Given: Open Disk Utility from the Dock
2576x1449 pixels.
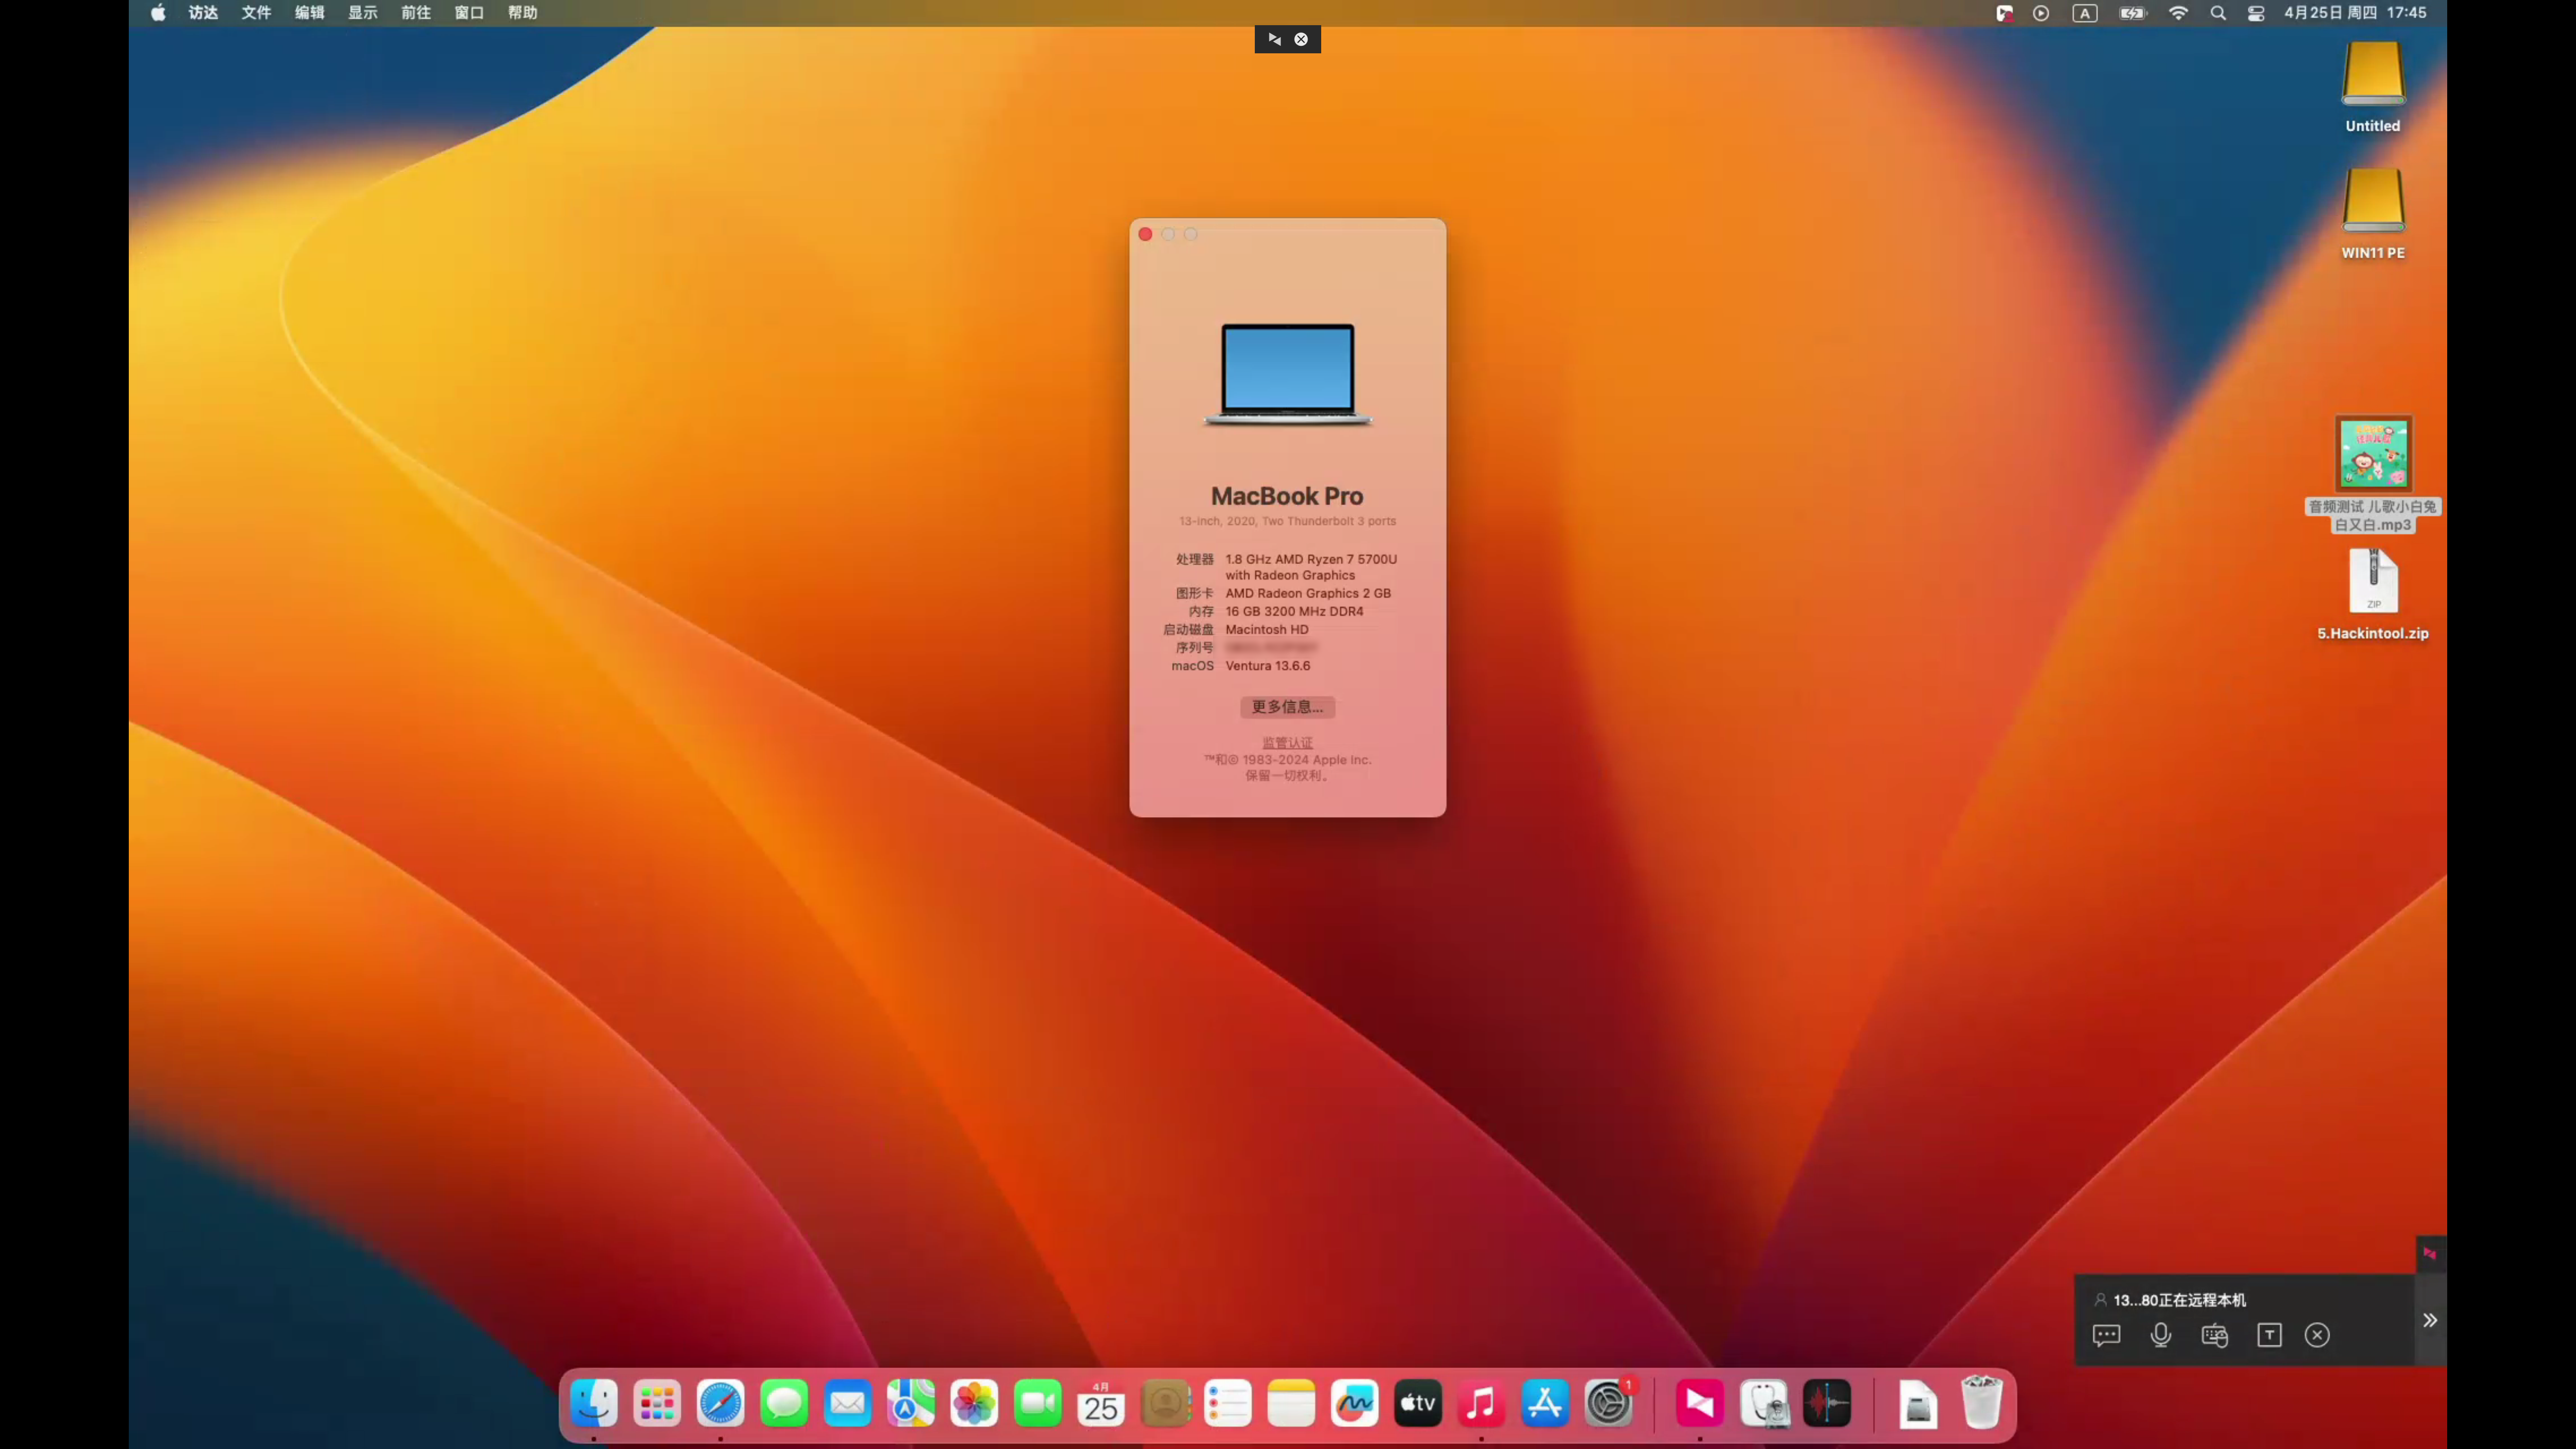Looking at the screenshot, I should coord(1764,1403).
